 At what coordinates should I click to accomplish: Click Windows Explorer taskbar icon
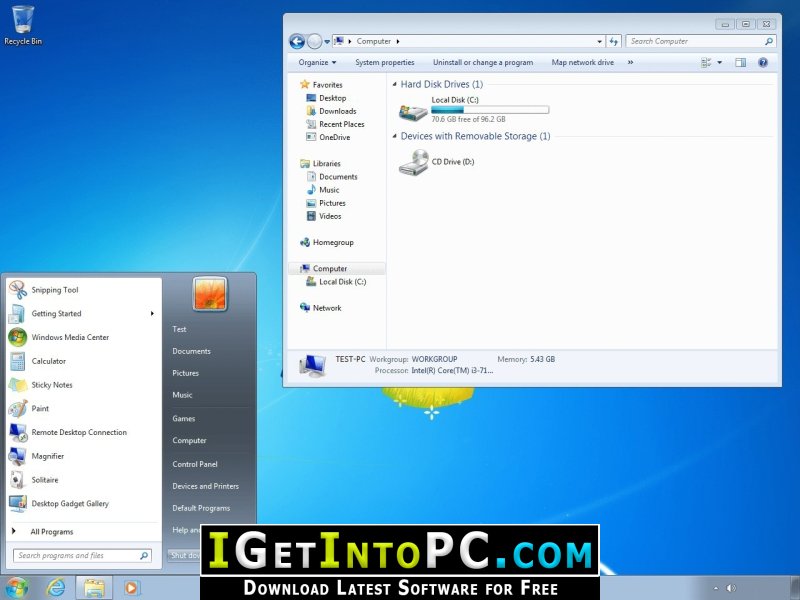point(94,588)
